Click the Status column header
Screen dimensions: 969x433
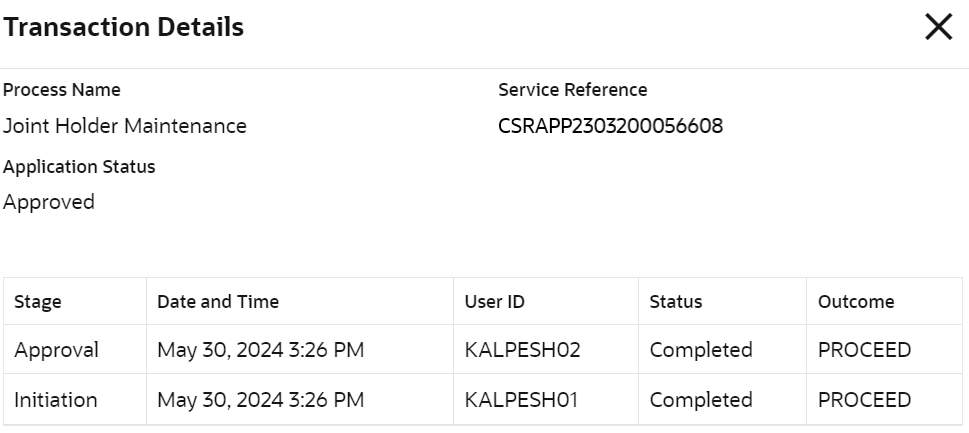pos(676,301)
